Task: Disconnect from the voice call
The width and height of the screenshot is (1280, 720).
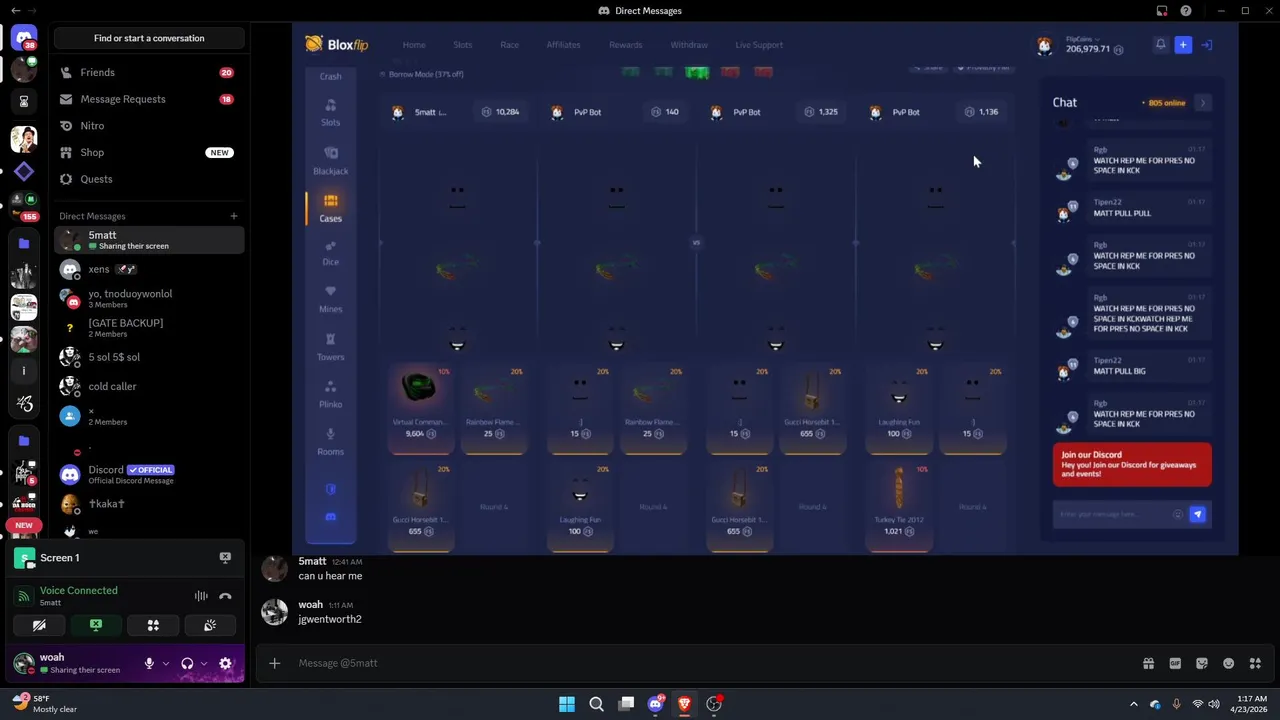Action: [x=225, y=596]
